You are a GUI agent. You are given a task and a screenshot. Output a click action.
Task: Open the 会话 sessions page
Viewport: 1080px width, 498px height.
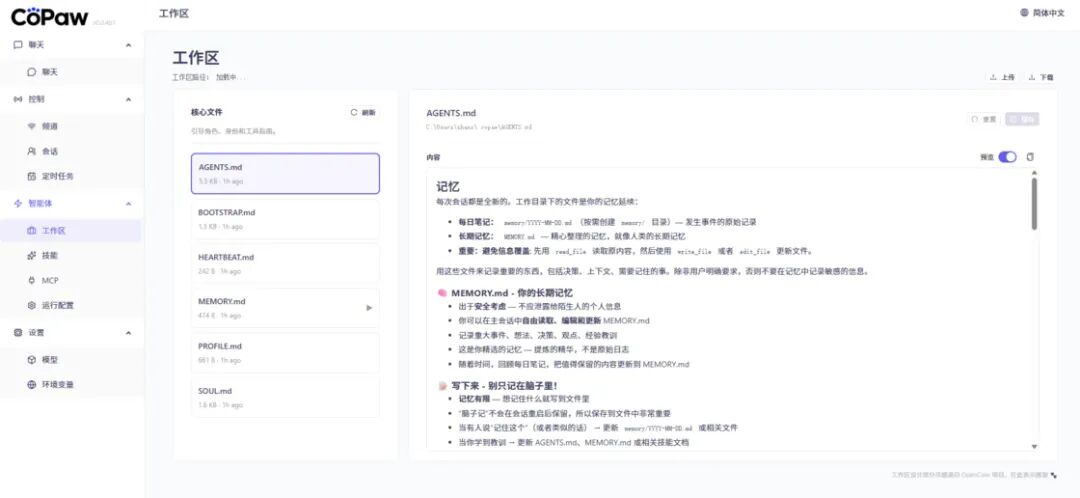72,151
